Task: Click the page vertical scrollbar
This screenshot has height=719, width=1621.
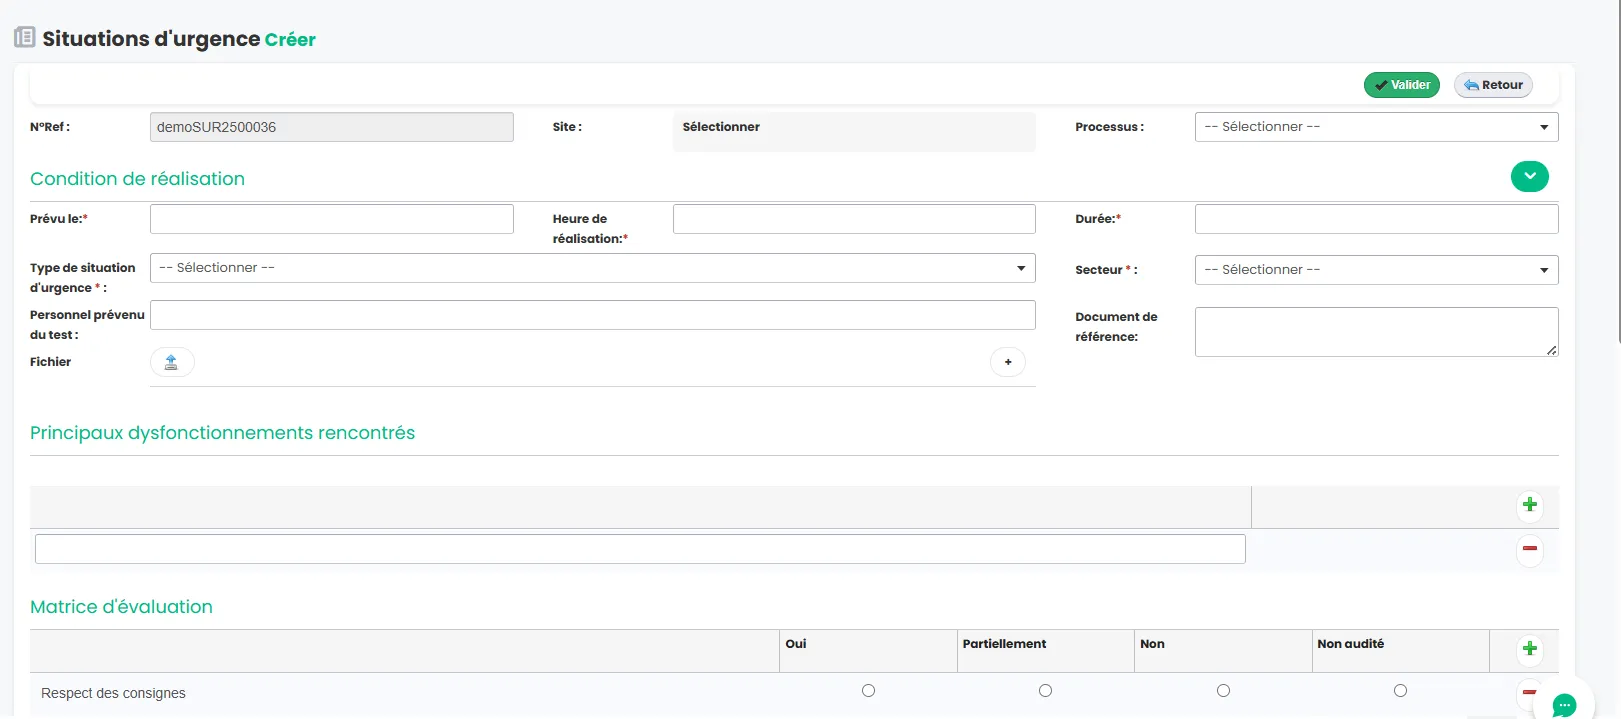Action: pos(1618,172)
